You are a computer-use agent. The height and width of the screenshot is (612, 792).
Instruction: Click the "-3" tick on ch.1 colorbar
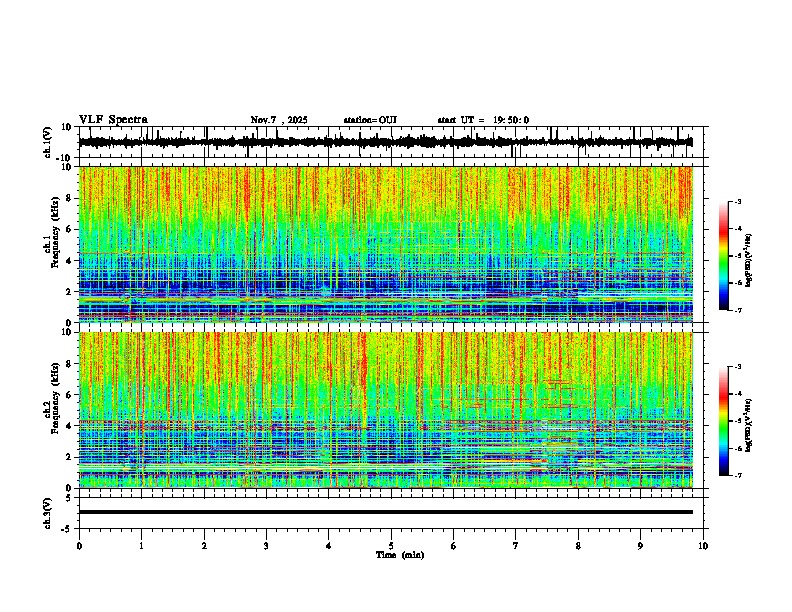(x=737, y=201)
